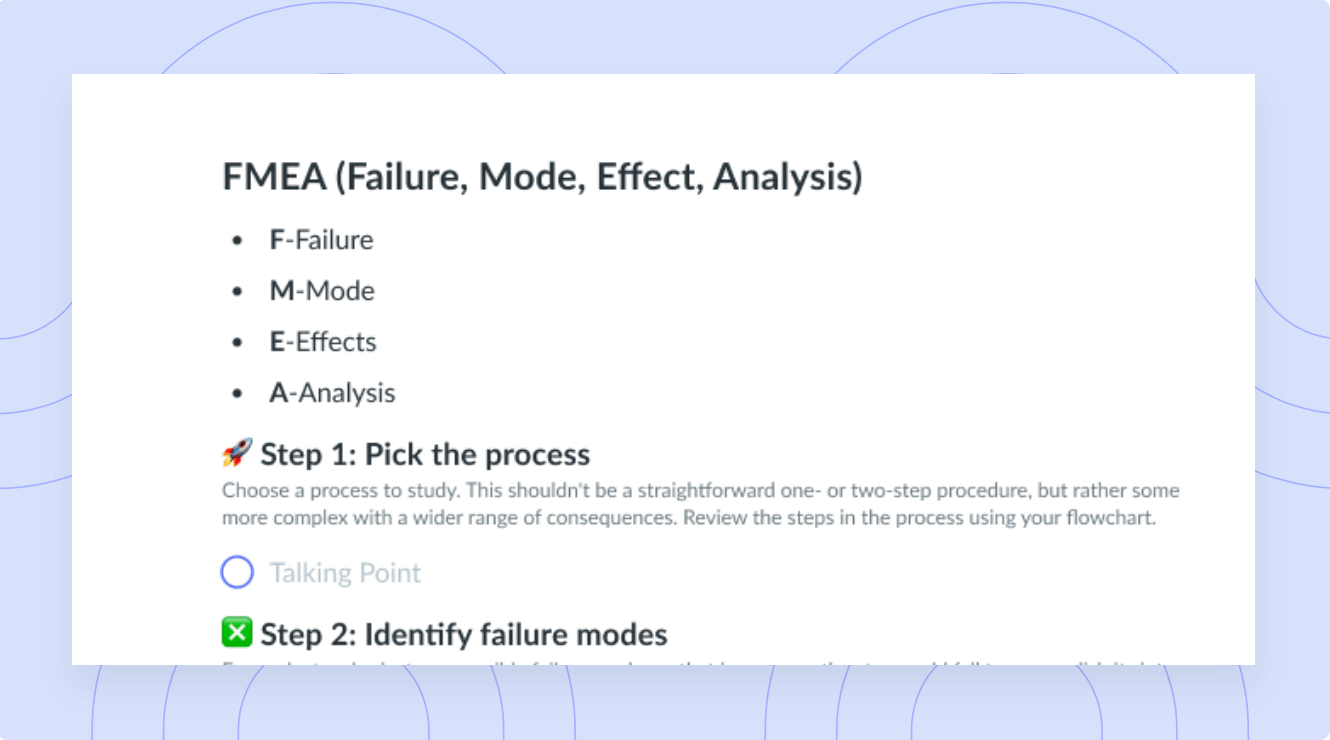Select the M-Mode list item text
This screenshot has height=740, width=1330.
pos(322,291)
